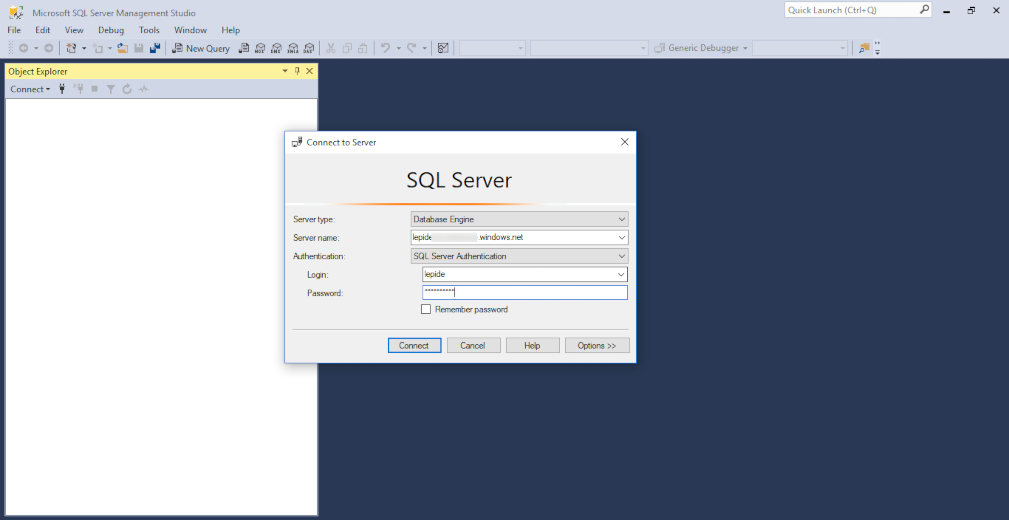Click into the Password field
1009x520 pixels.
click(524, 293)
